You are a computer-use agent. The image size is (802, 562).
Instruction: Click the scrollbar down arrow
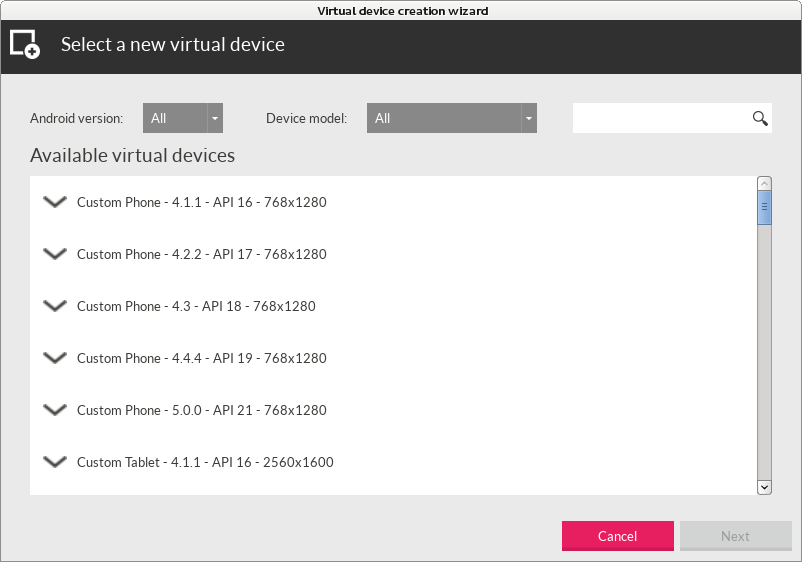tap(764, 487)
